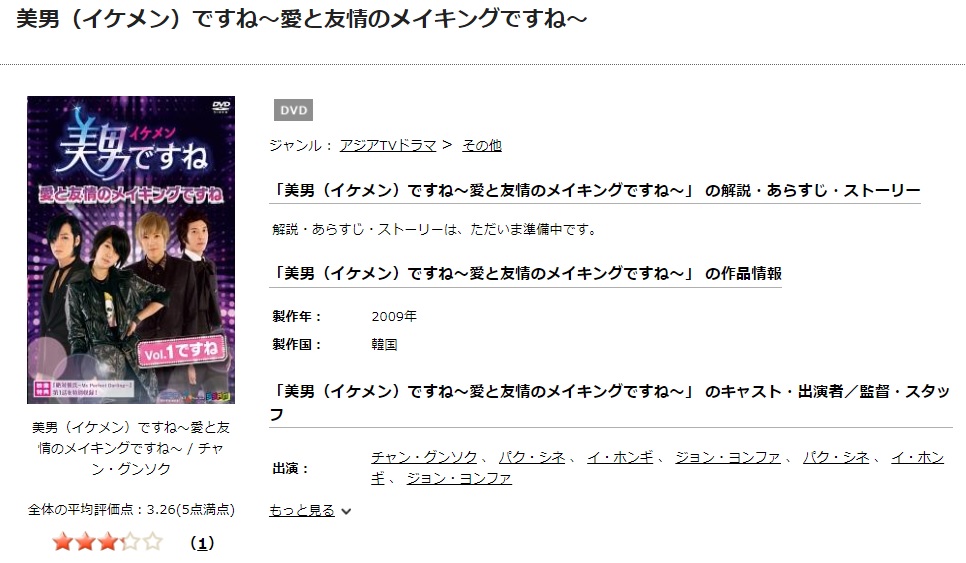The image size is (966, 563).
Task: Click the third filled rating star
Action: 108,542
